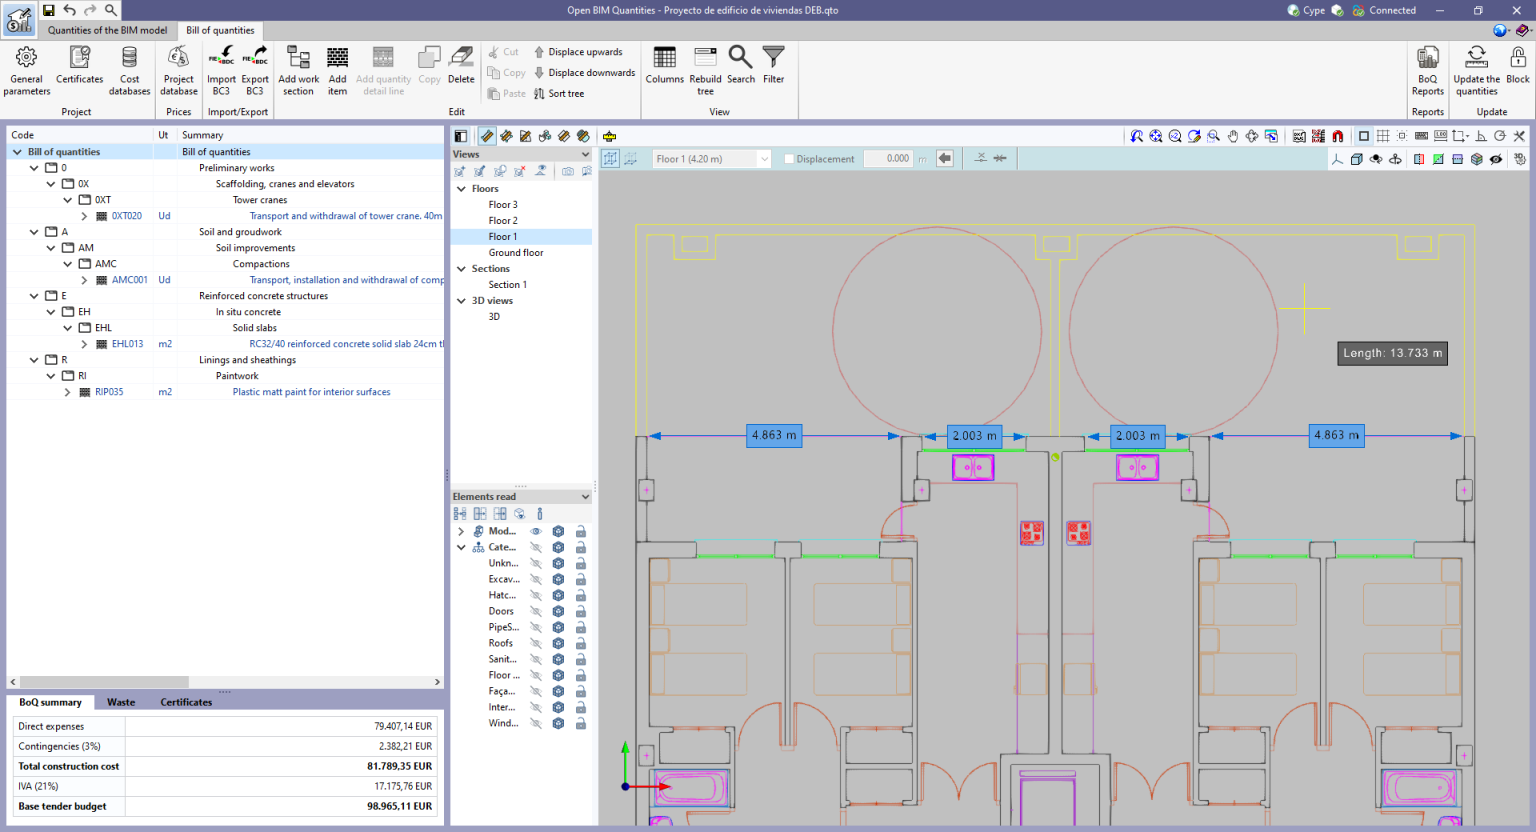Select the zoom window magnifier tool
Viewport: 1536px width, 832px height.
(1212, 136)
